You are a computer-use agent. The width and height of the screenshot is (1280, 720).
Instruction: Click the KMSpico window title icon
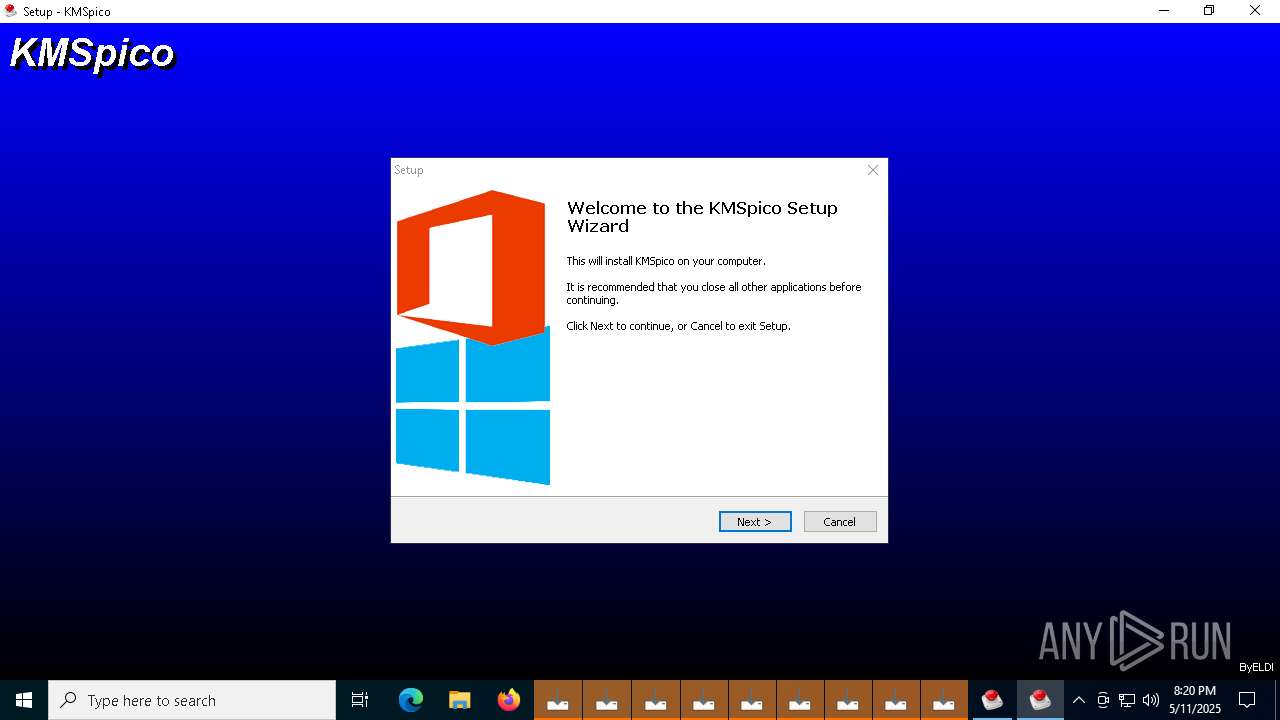point(11,11)
